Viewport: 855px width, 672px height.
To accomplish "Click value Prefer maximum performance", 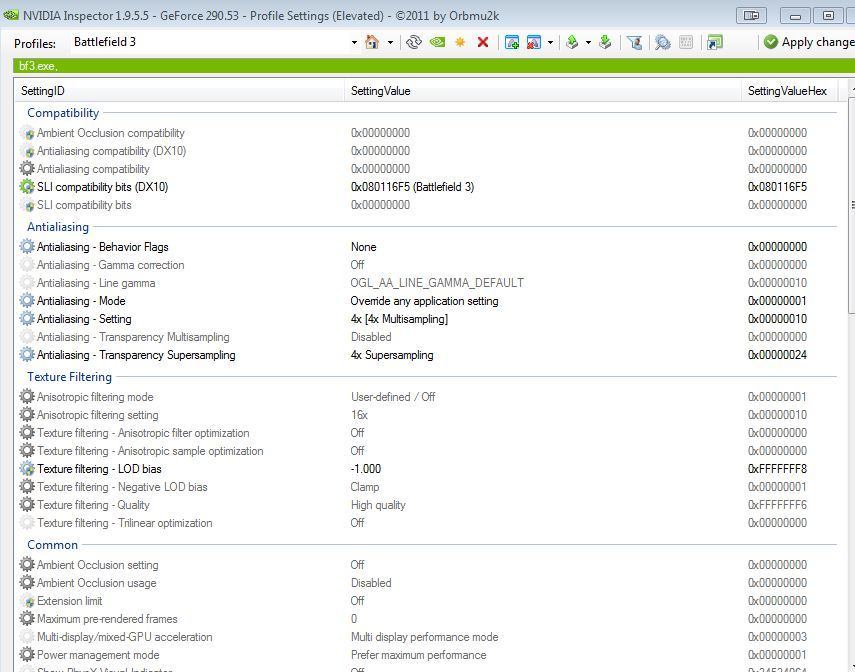I will coord(418,655).
